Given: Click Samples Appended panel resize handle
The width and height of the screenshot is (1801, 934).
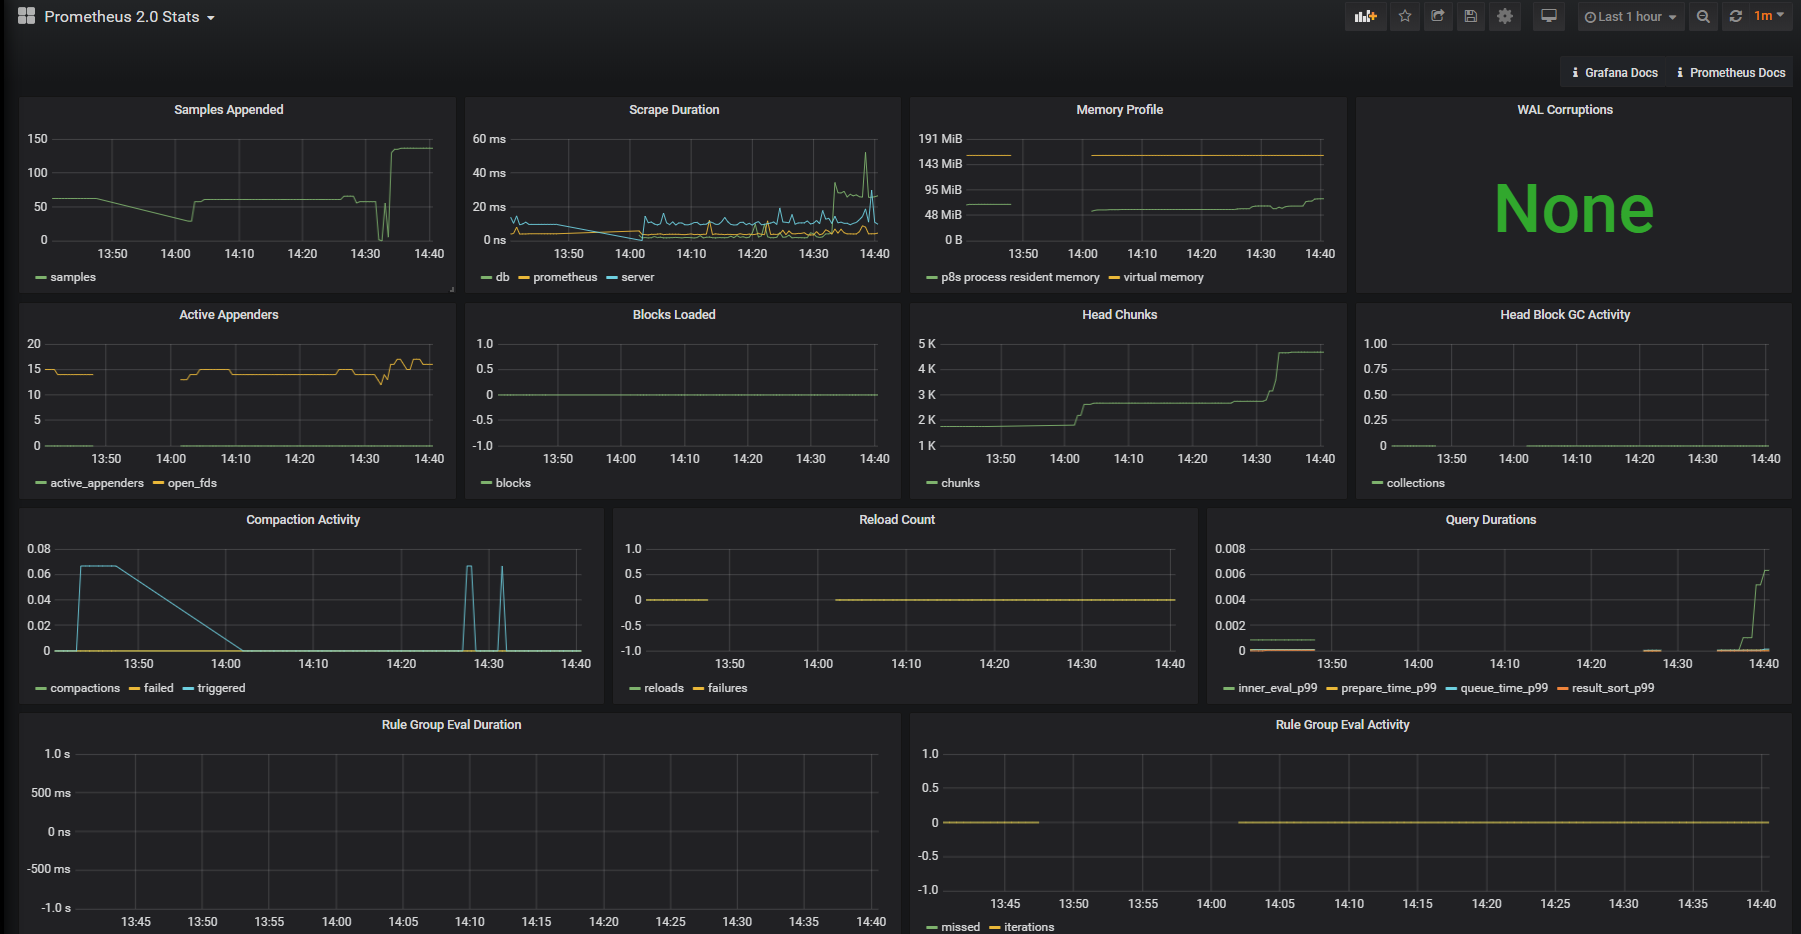Looking at the screenshot, I should pyautogui.click(x=452, y=289).
